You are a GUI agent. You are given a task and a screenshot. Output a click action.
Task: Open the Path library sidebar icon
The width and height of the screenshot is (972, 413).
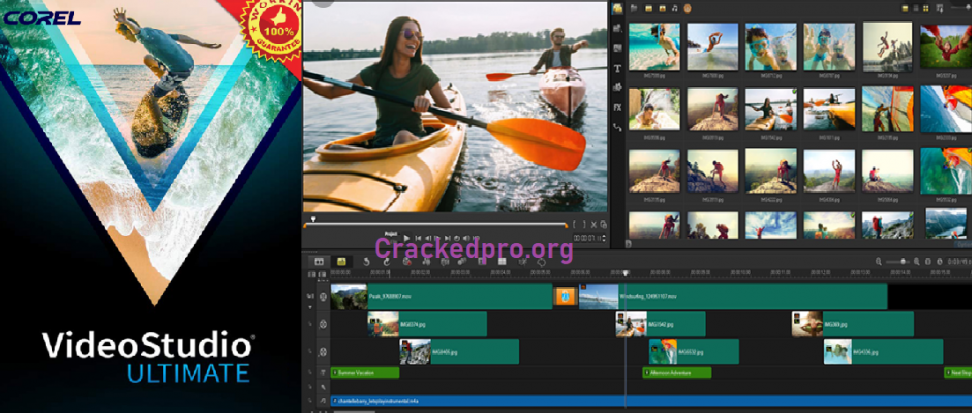(x=617, y=127)
